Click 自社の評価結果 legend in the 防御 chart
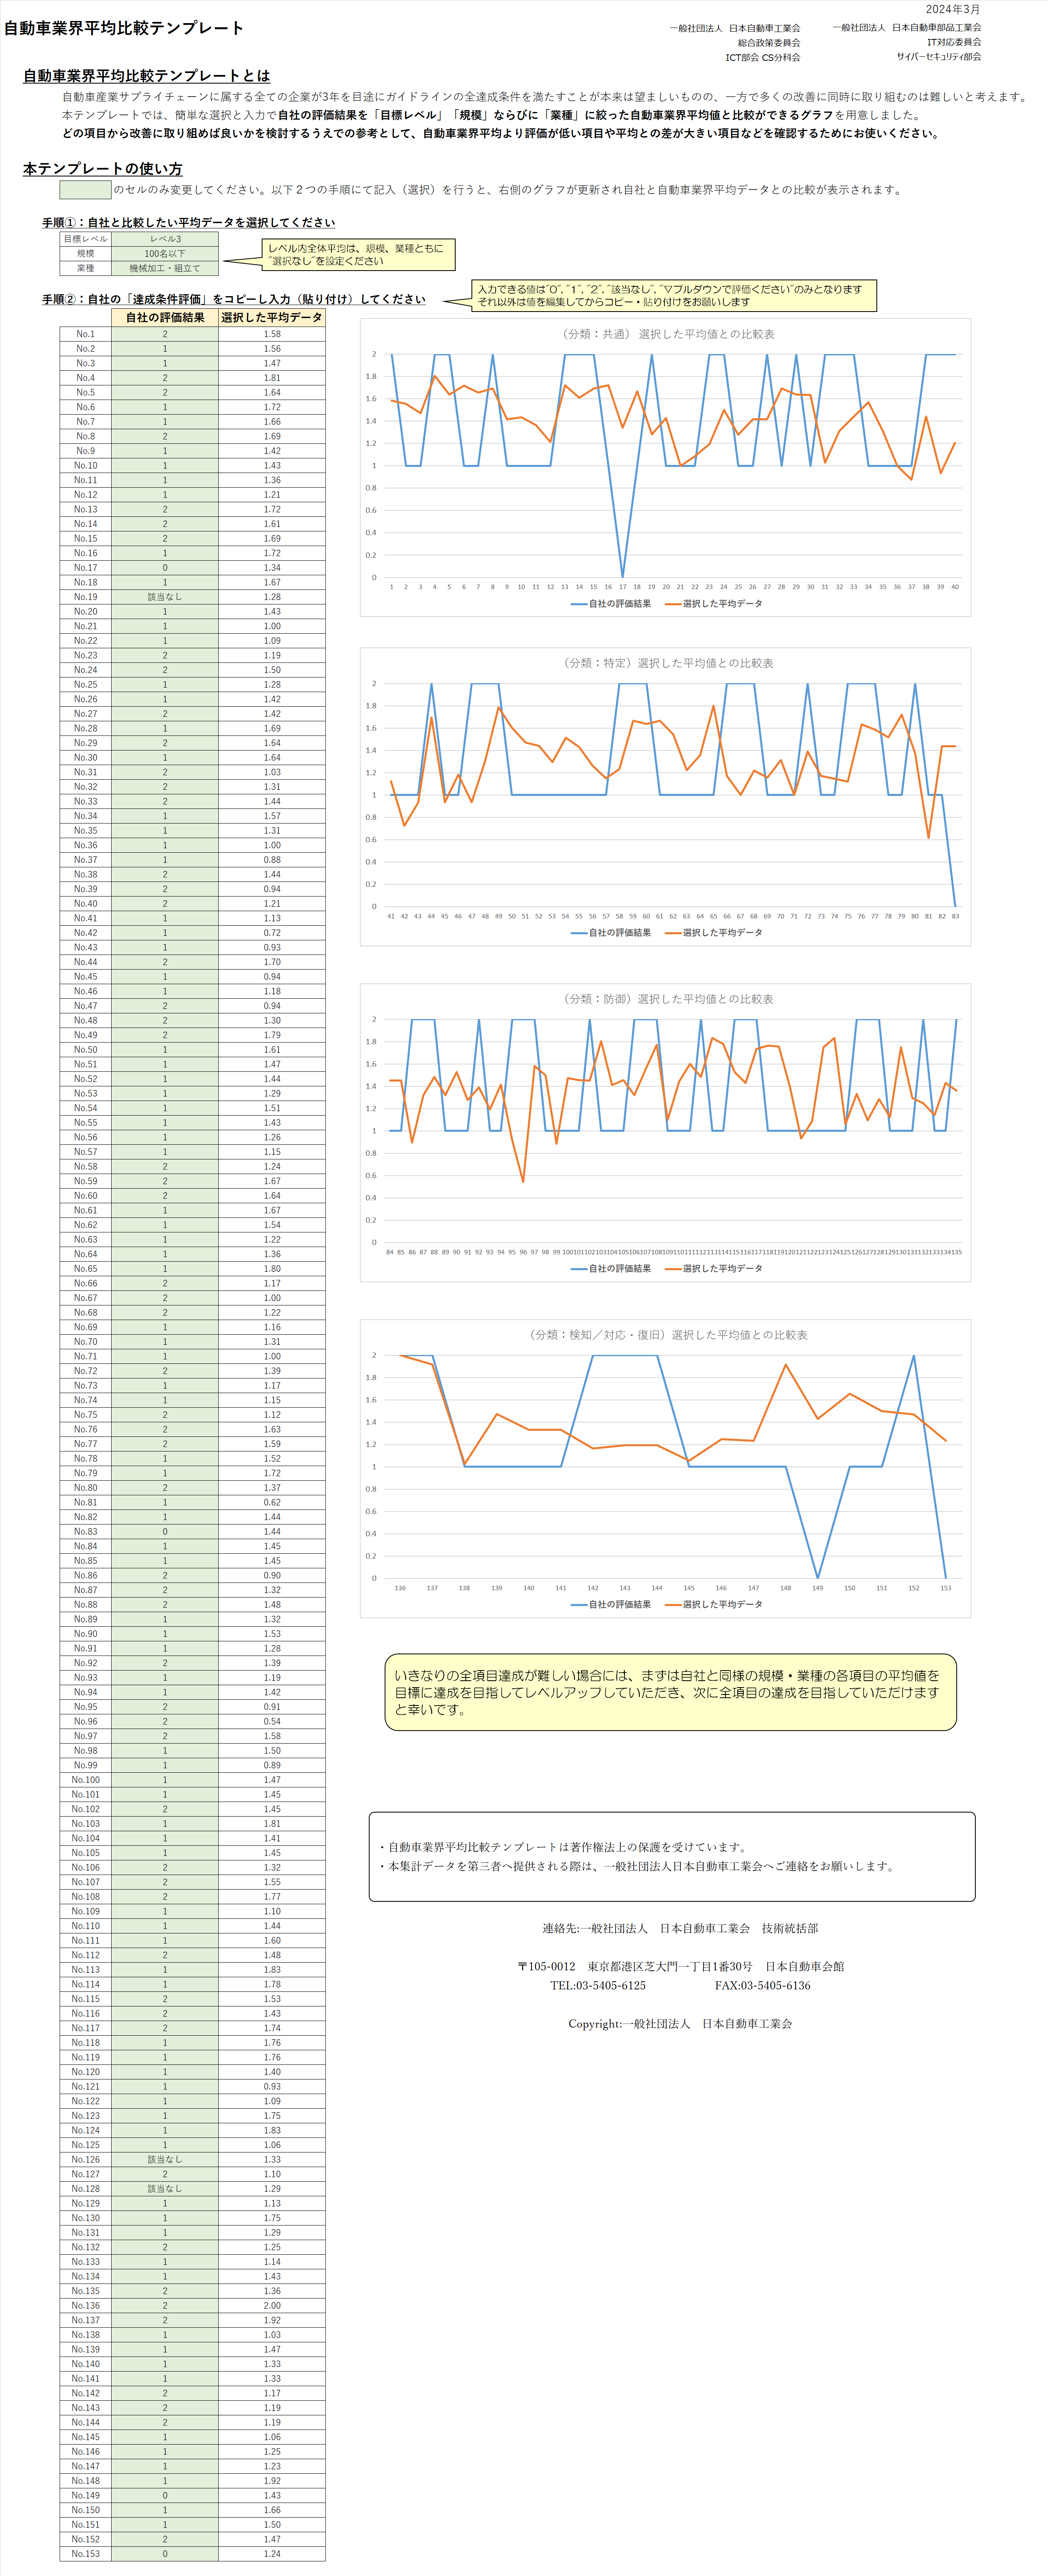The width and height of the screenshot is (1048, 2576). click(x=611, y=1269)
